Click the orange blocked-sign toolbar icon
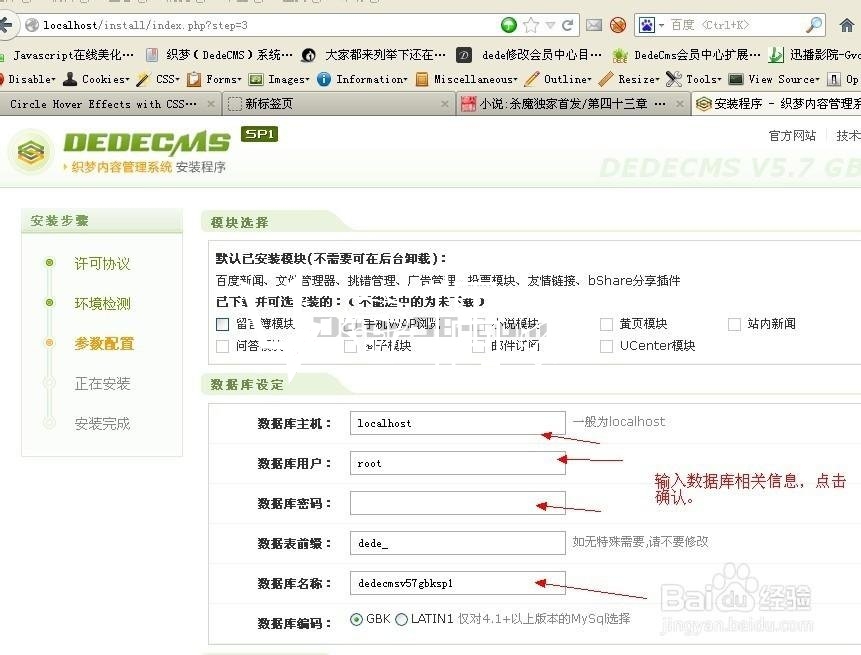The image size is (861, 655). (618, 25)
